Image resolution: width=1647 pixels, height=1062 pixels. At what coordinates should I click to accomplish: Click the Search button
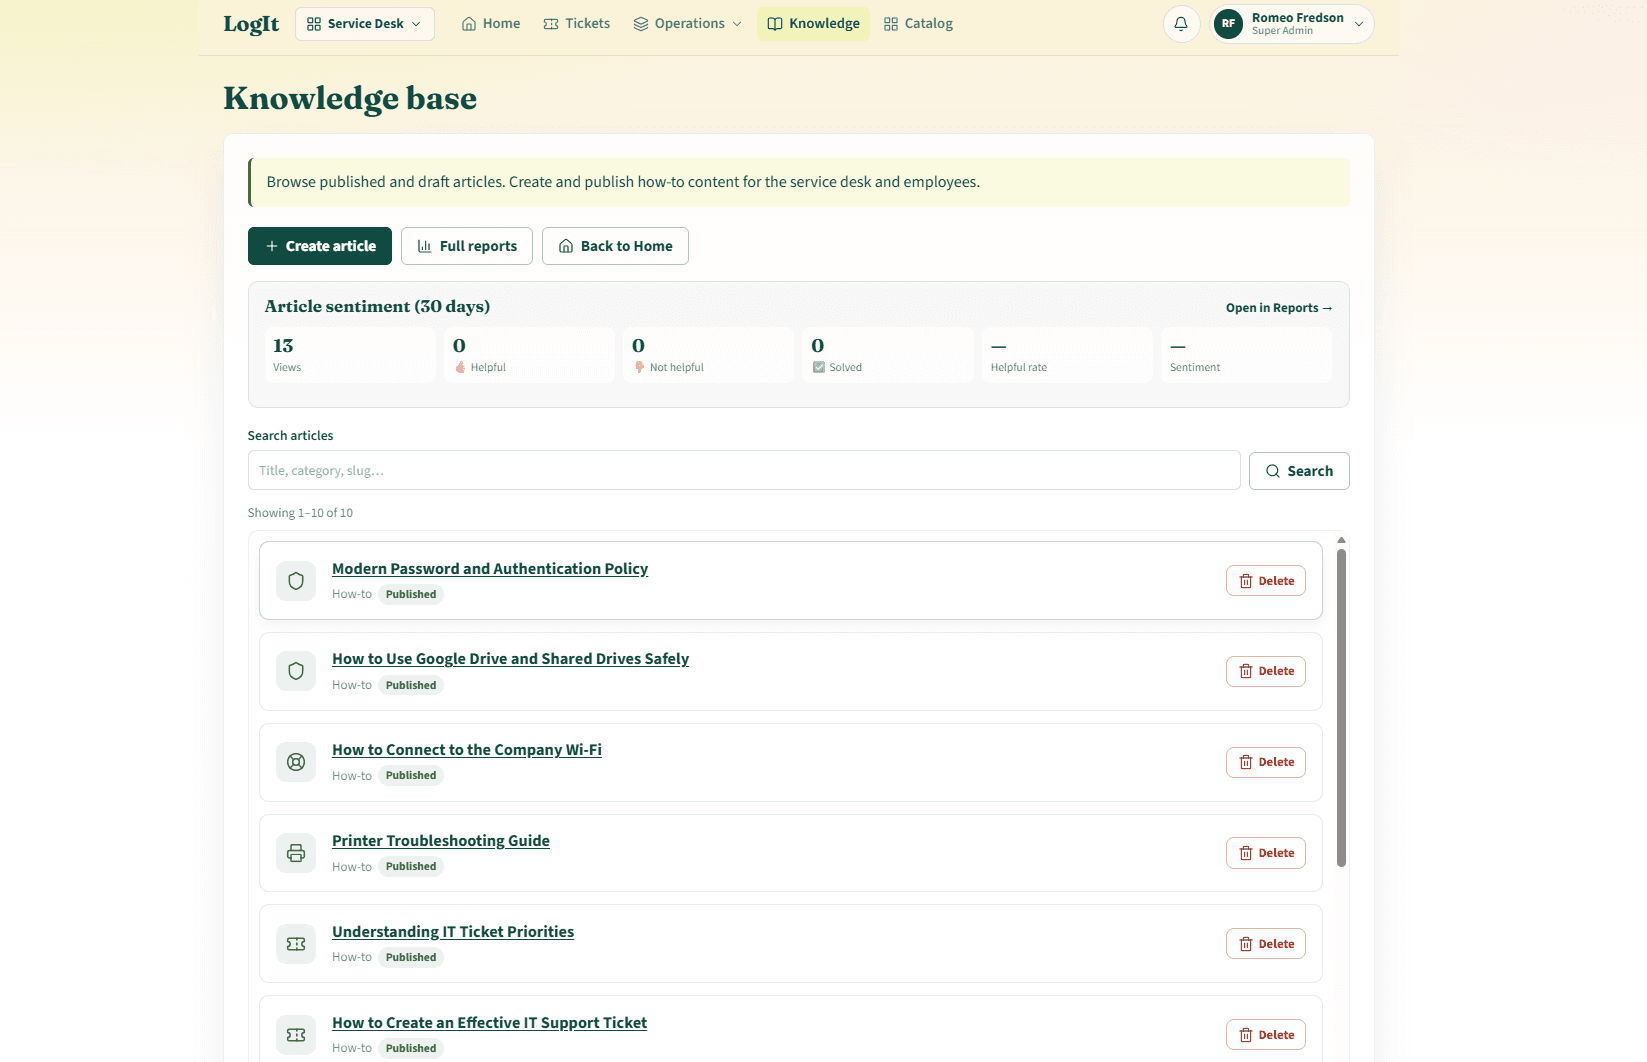click(1299, 471)
